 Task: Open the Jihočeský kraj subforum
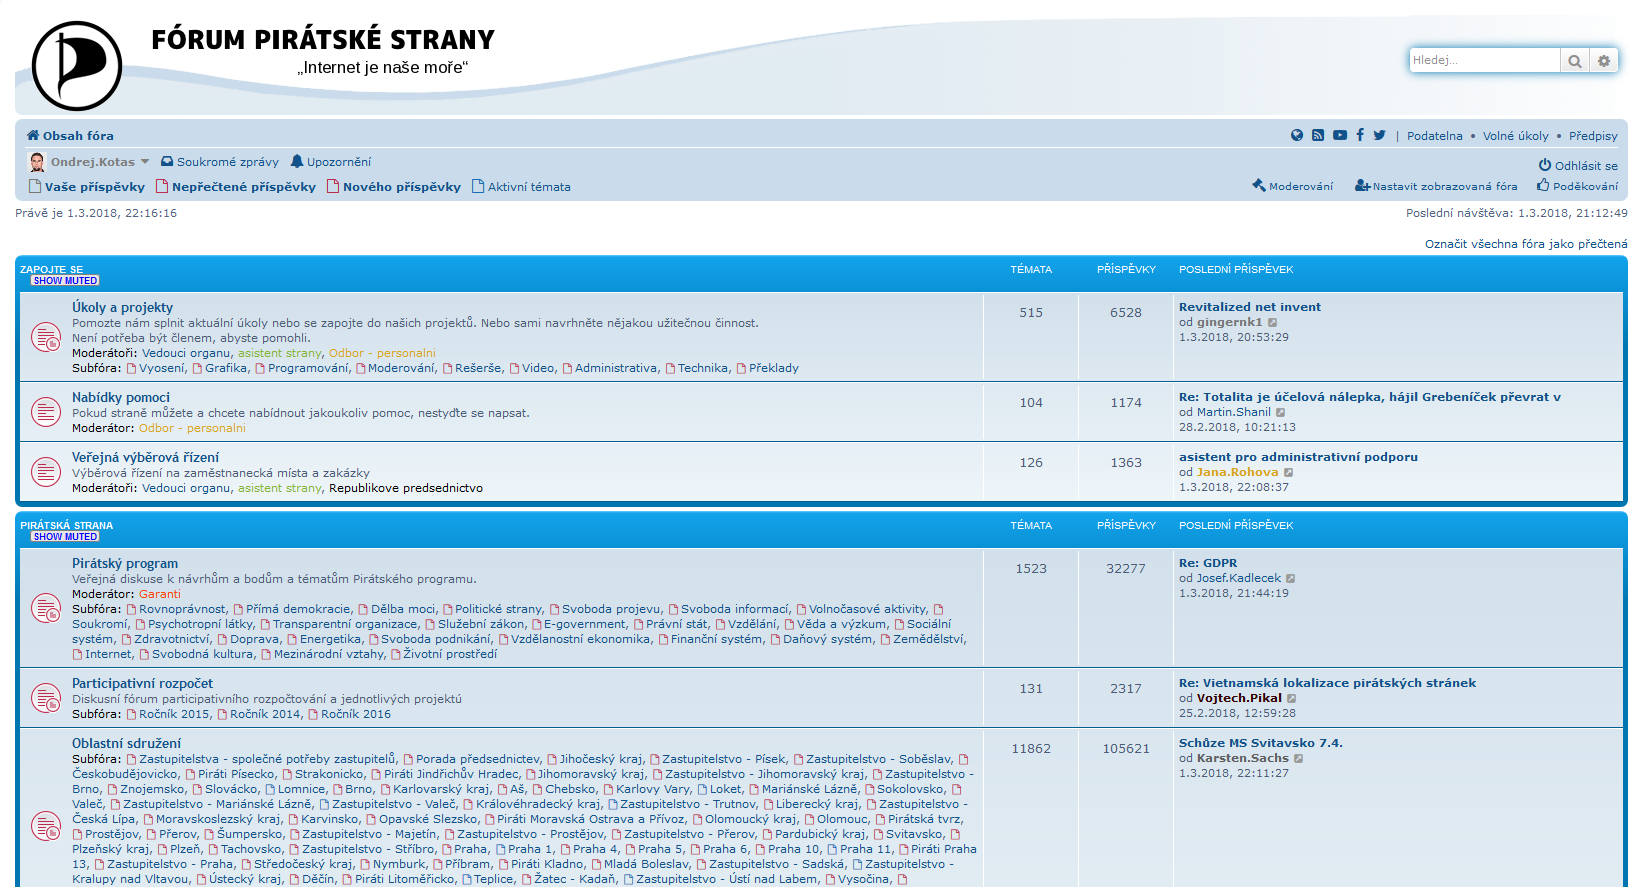click(601, 760)
